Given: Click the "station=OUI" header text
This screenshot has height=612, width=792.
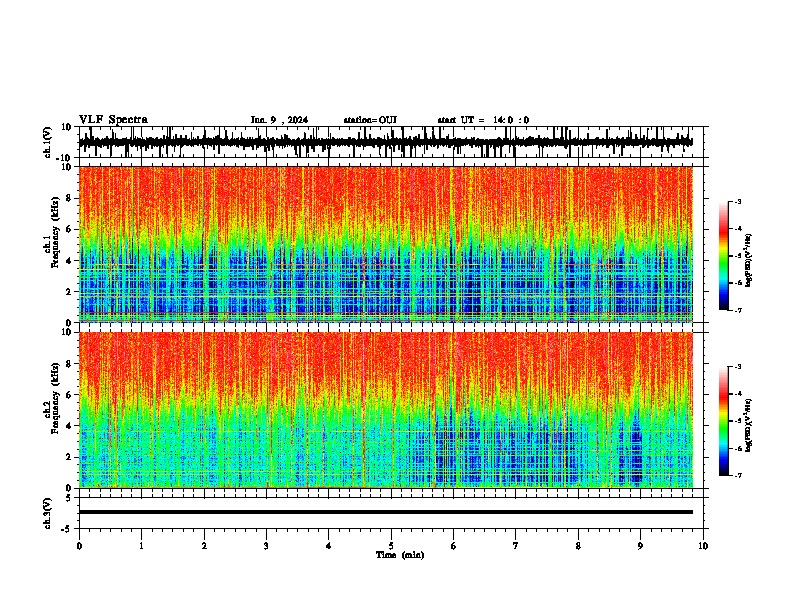Looking at the screenshot, I should (x=370, y=120).
